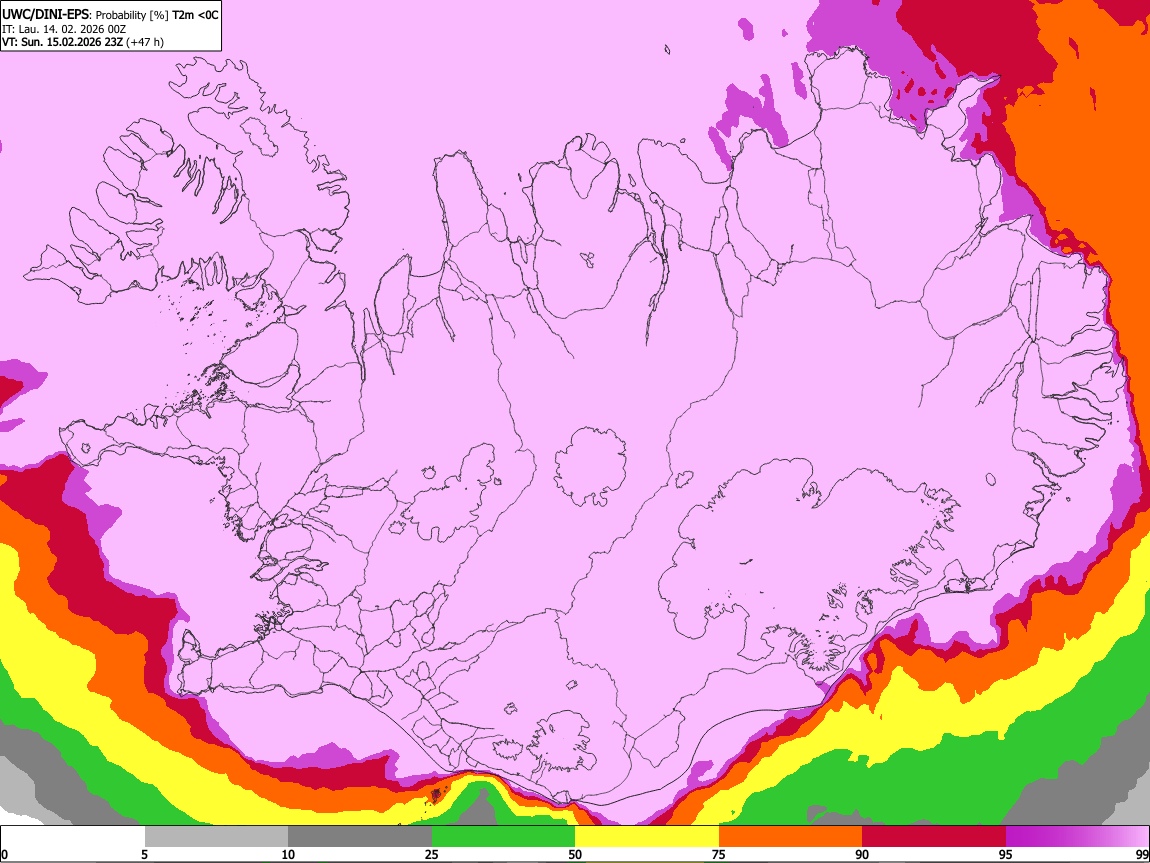Click legend tick label '25'
Screen dimensions: 1150x863
pos(432,854)
